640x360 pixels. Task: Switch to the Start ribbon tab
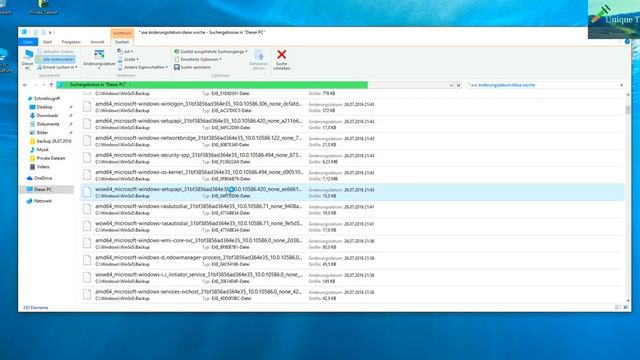[x=47, y=42]
